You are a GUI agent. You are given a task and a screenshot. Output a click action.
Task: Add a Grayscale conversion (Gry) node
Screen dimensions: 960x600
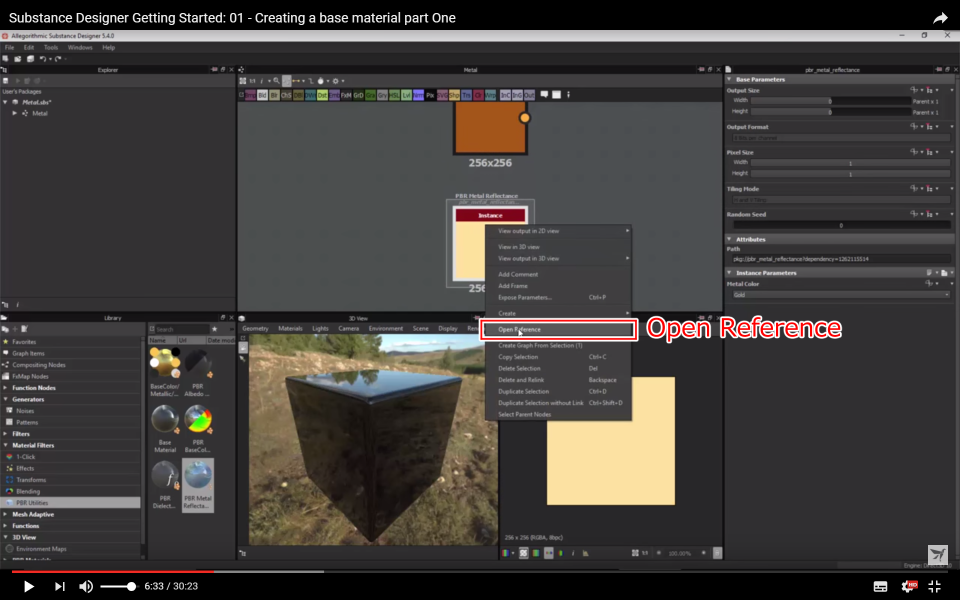(x=382, y=95)
